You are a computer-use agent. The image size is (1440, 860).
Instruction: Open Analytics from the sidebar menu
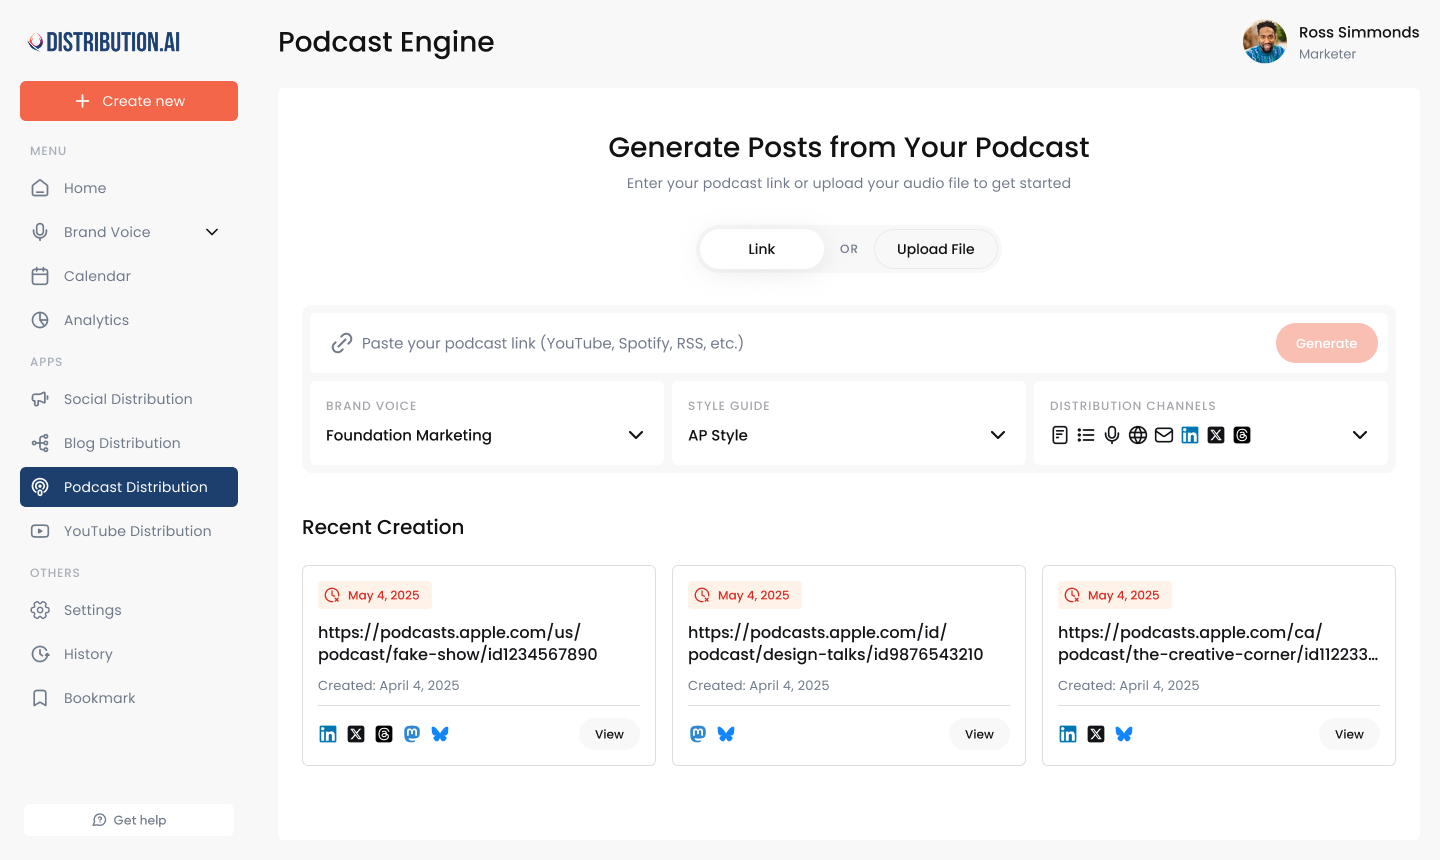[96, 320]
